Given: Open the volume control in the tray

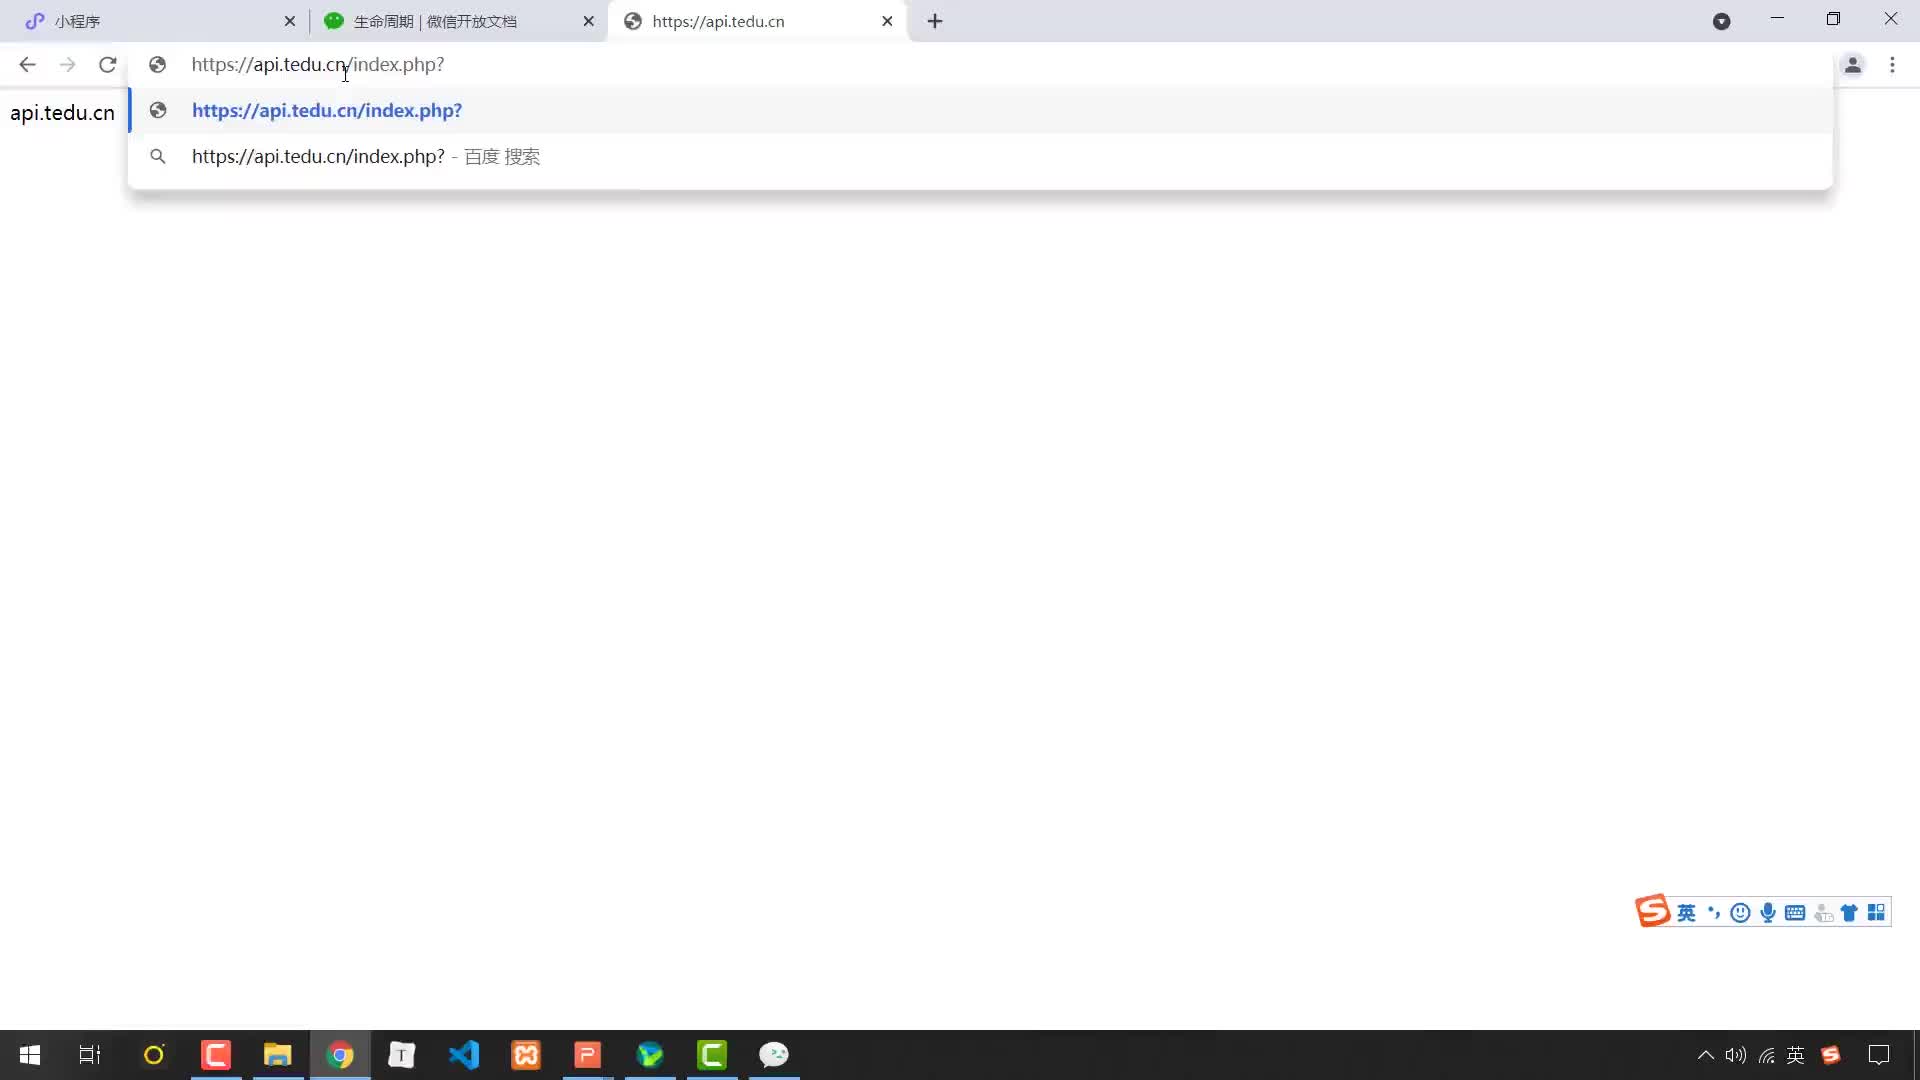Looking at the screenshot, I should (1735, 1055).
